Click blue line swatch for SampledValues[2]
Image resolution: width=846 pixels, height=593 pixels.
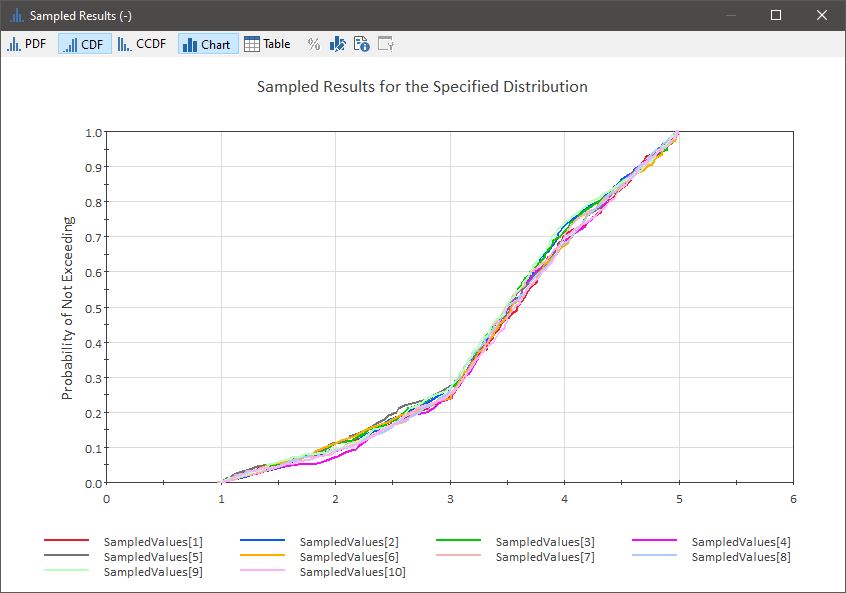[262, 540]
